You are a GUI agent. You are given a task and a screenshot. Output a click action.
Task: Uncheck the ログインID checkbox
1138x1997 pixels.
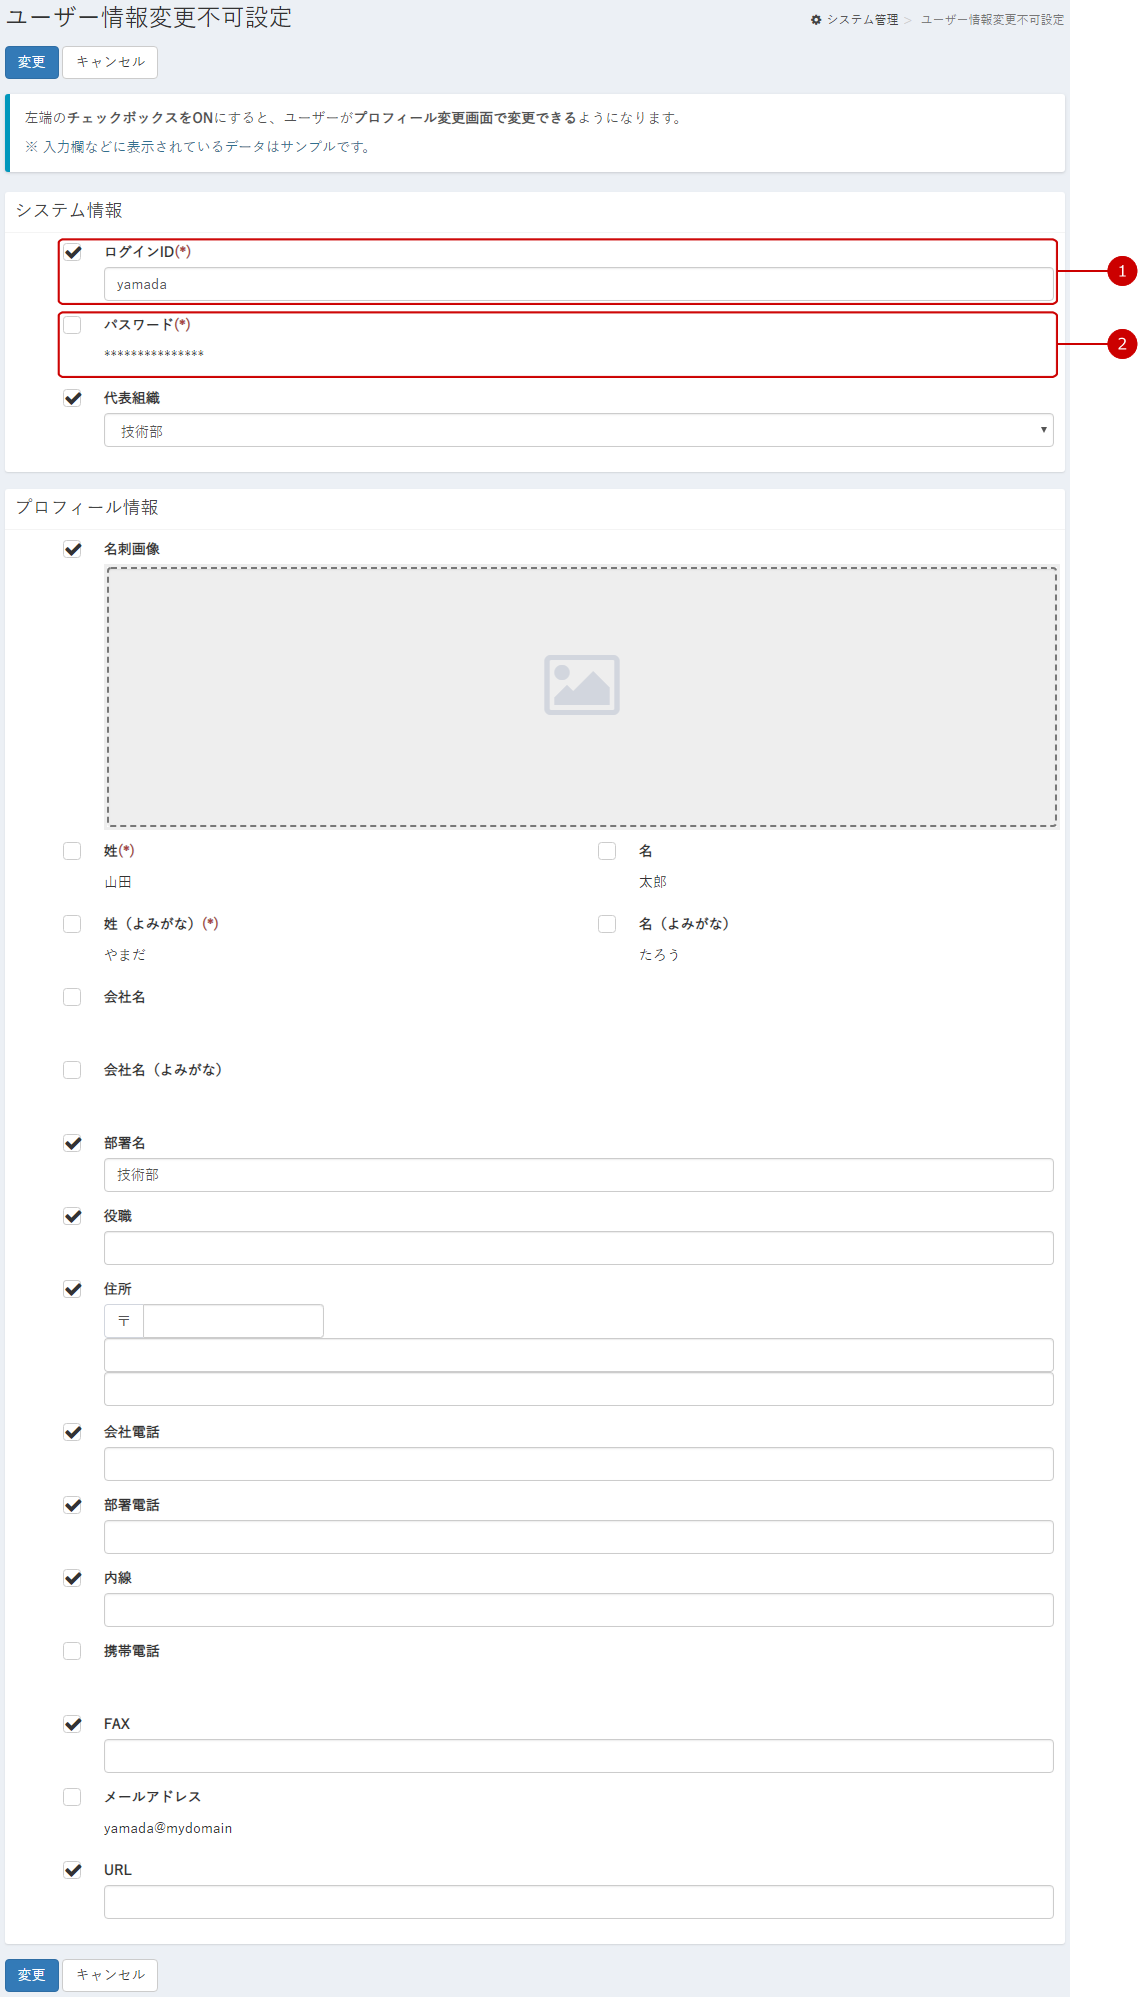[x=72, y=252]
